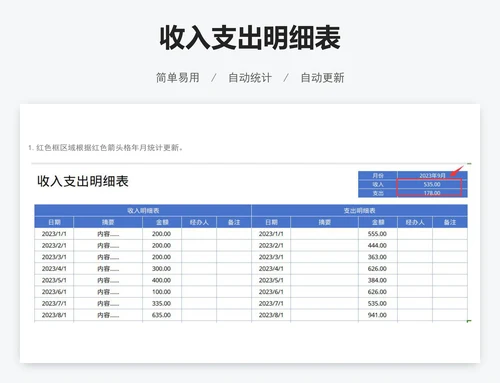The image size is (500, 383).
Task: Select the income table date 2023/1/1
Action: (54, 234)
